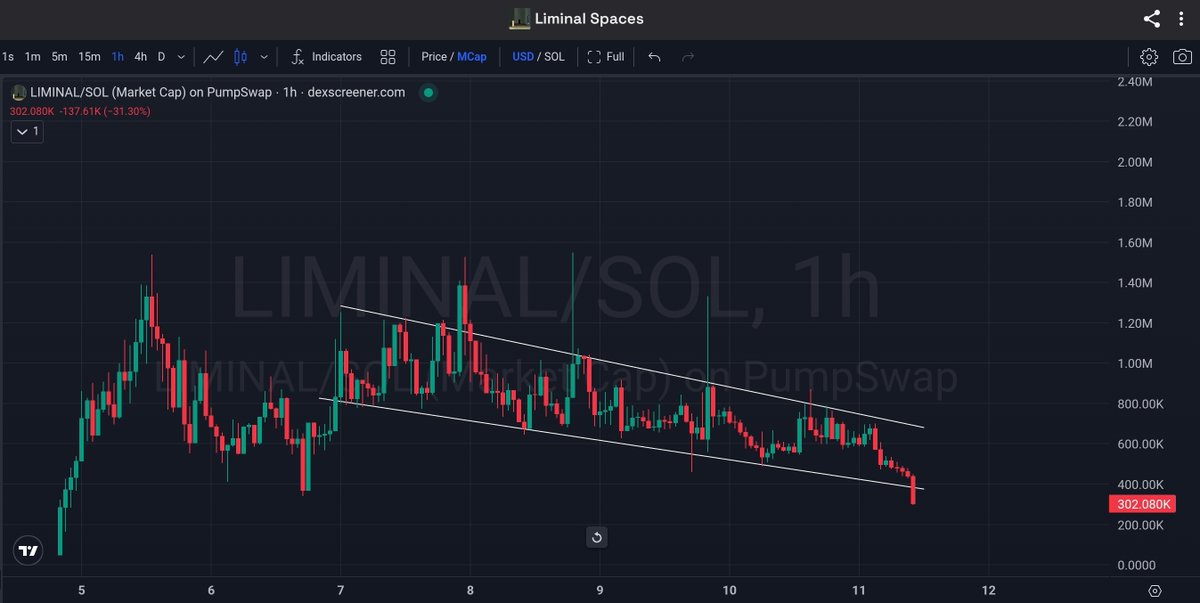Click the TradingView logo badge
The width and height of the screenshot is (1200, 603).
[x=28, y=550]
